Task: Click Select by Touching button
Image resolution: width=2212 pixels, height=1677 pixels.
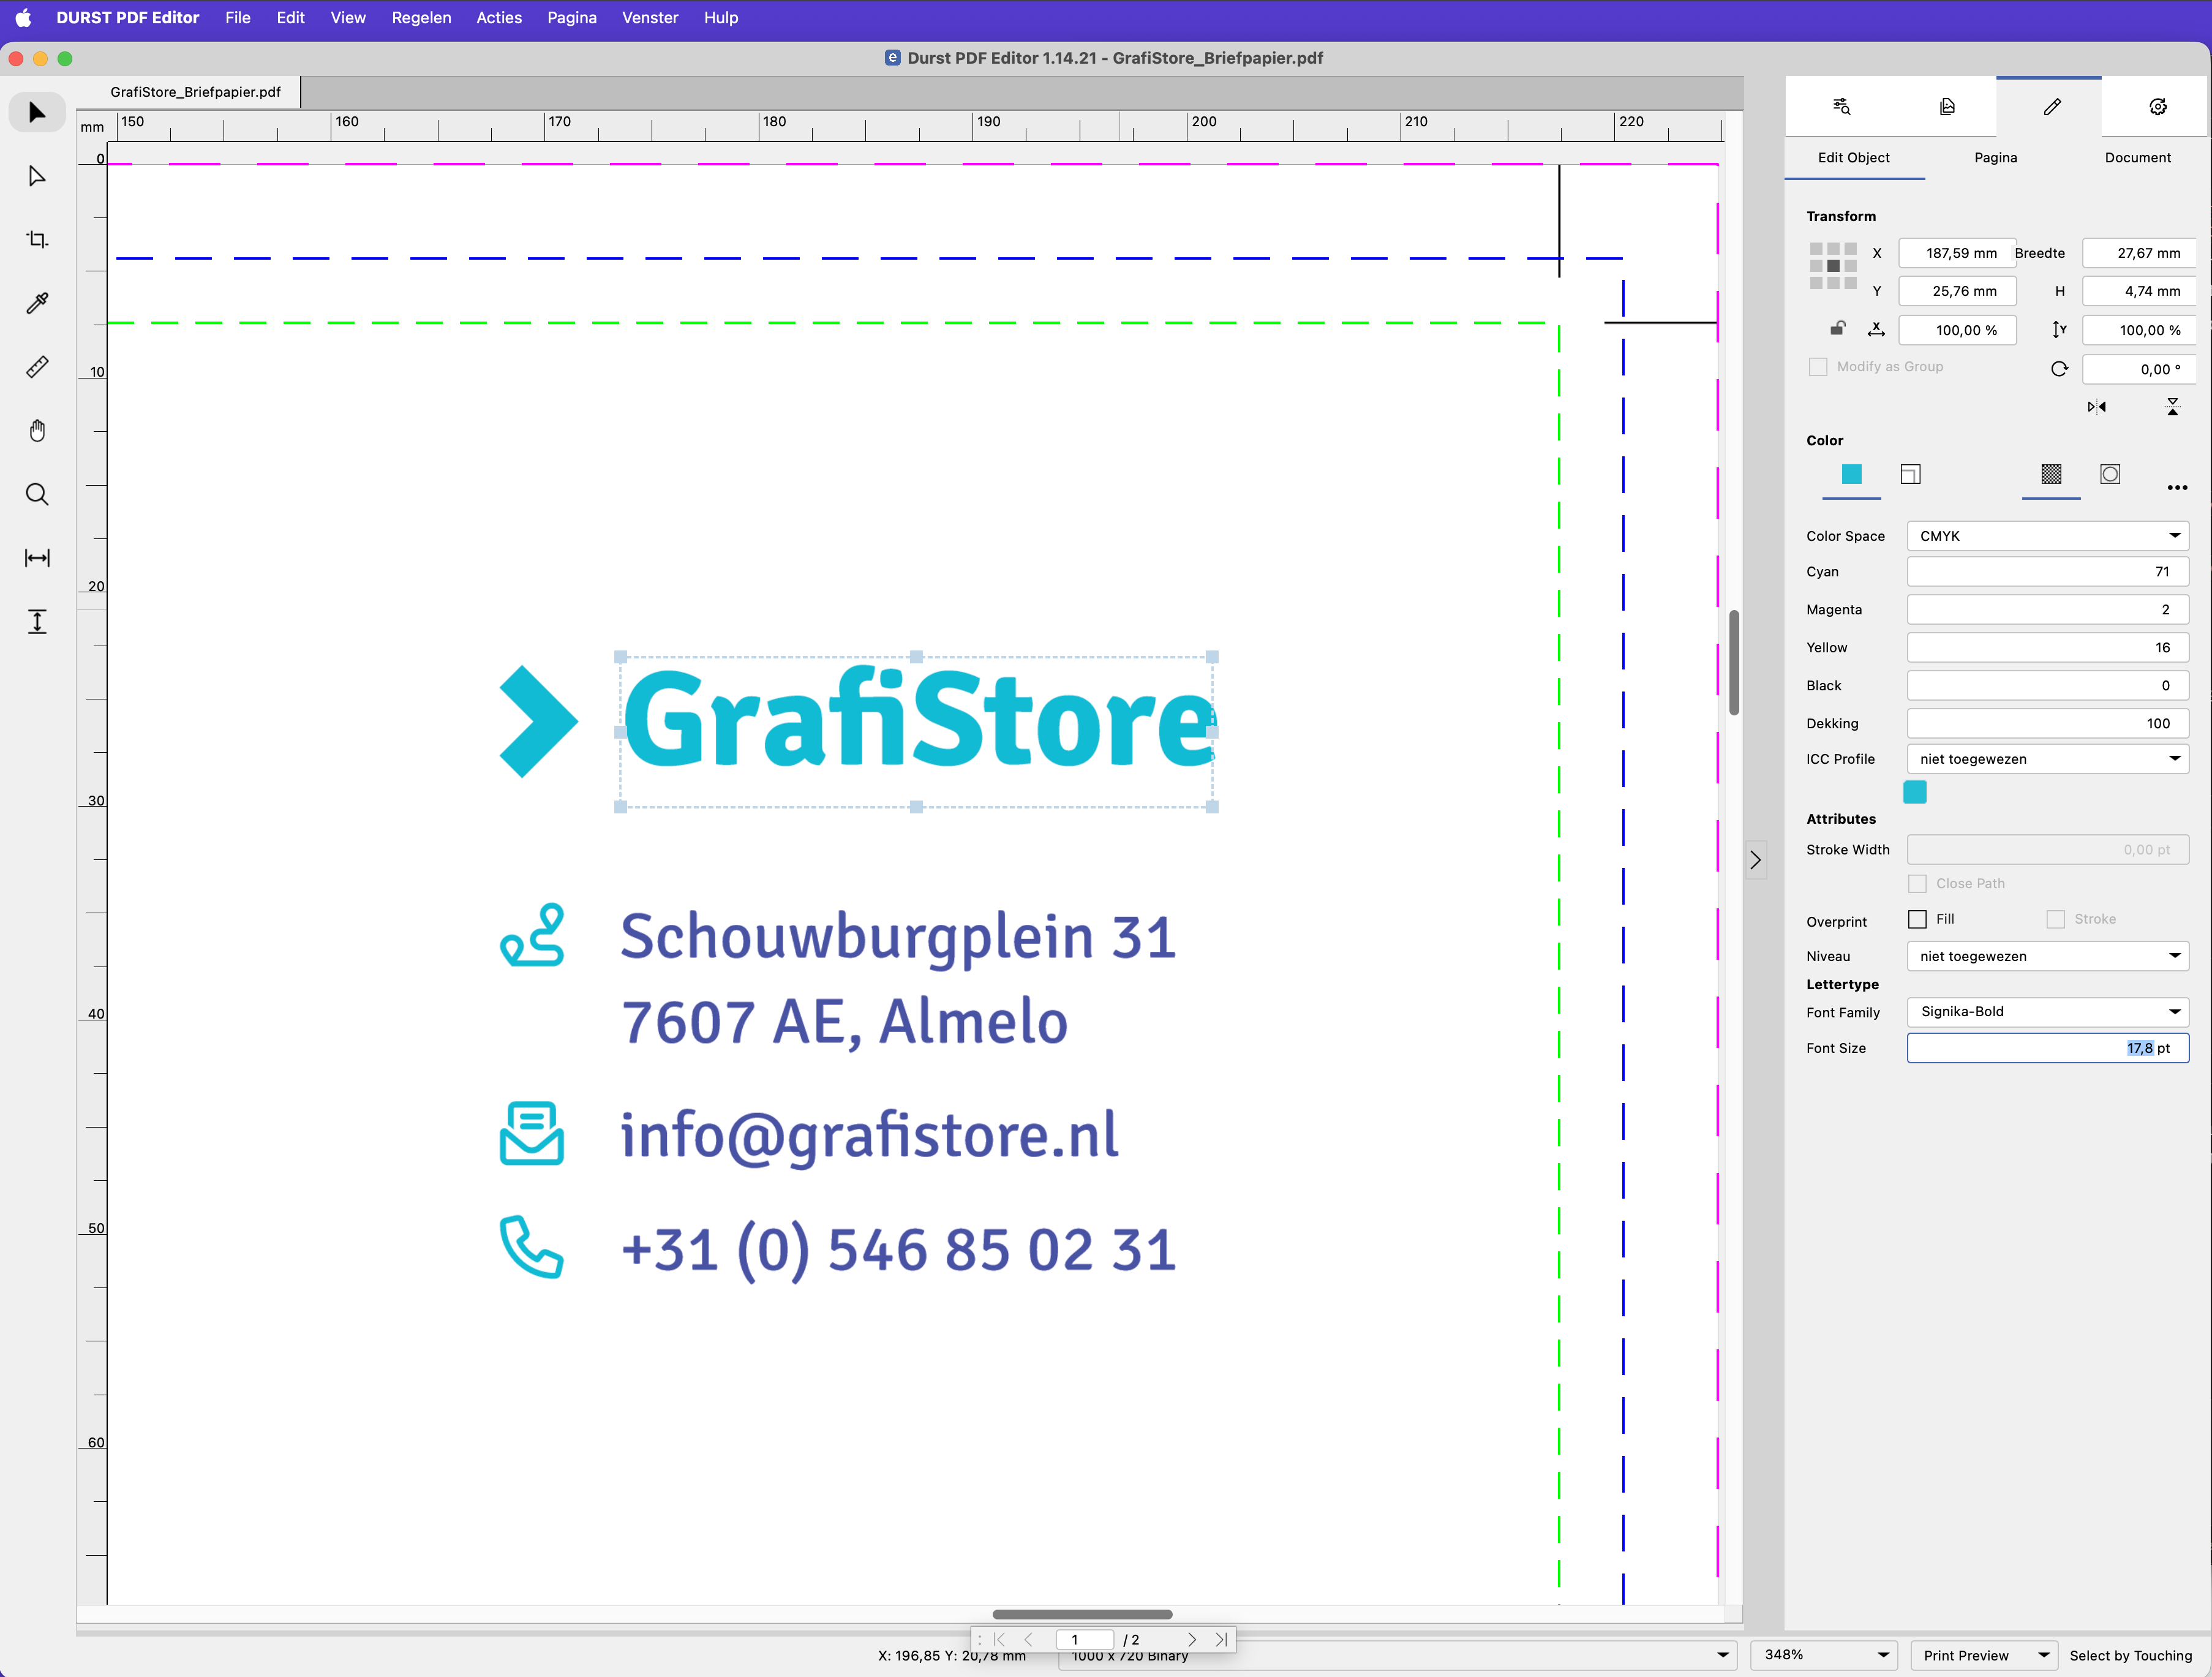Action: pyautogui.click(x=2130, y=1655)
